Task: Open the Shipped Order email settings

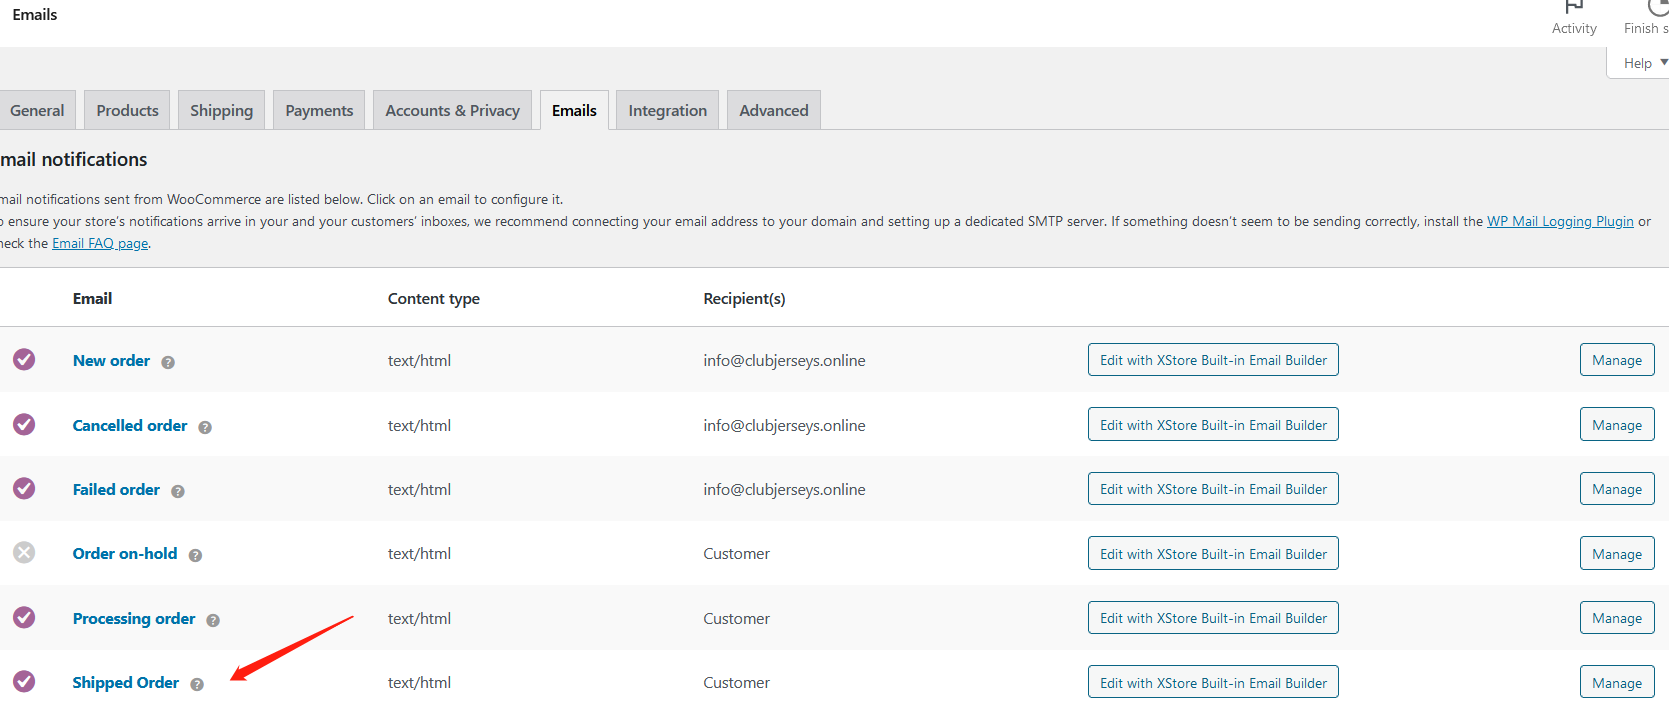Action: point(126,682)
